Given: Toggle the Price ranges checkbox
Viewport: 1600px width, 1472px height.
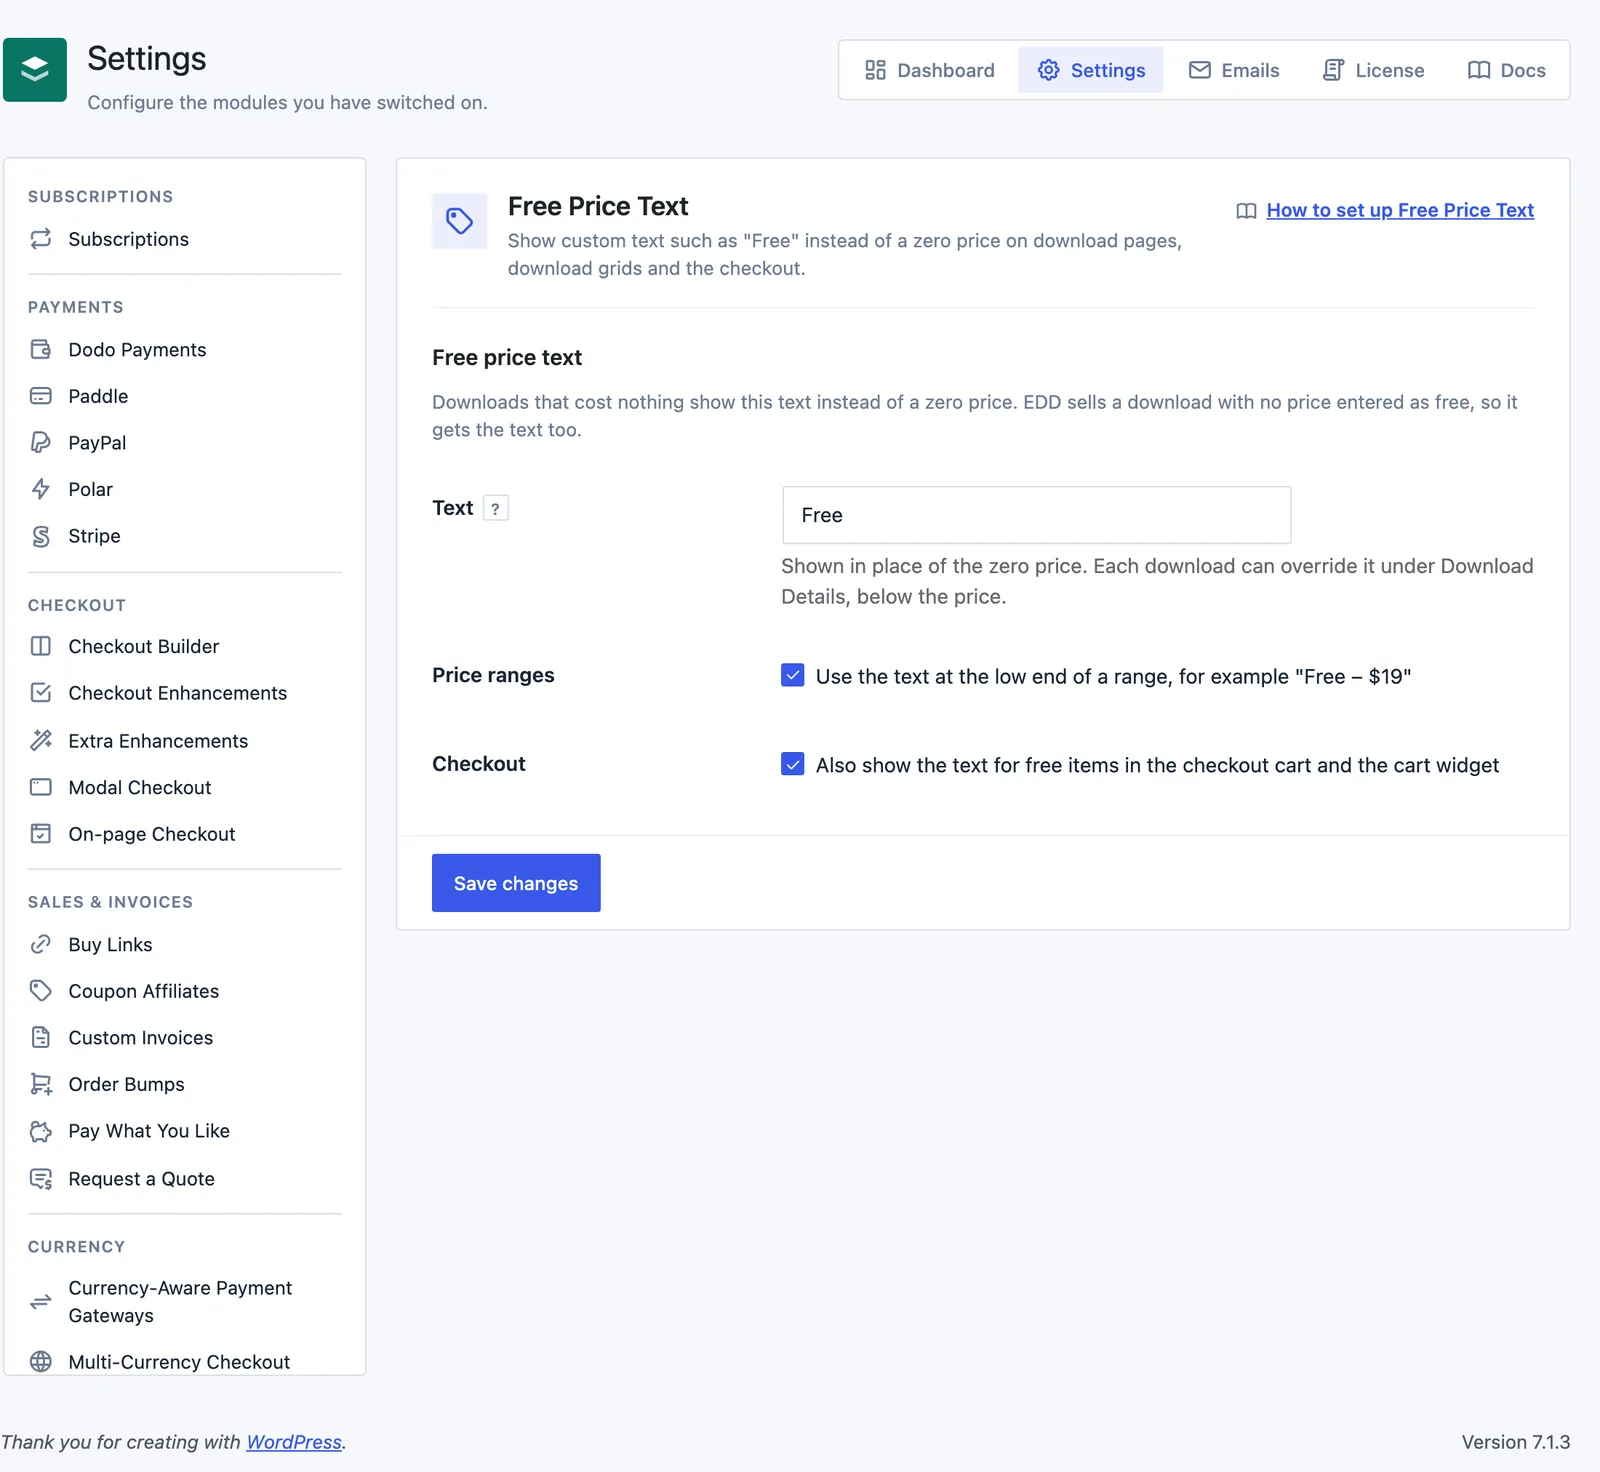Looking at the screenshot, I should click(793, 675).
